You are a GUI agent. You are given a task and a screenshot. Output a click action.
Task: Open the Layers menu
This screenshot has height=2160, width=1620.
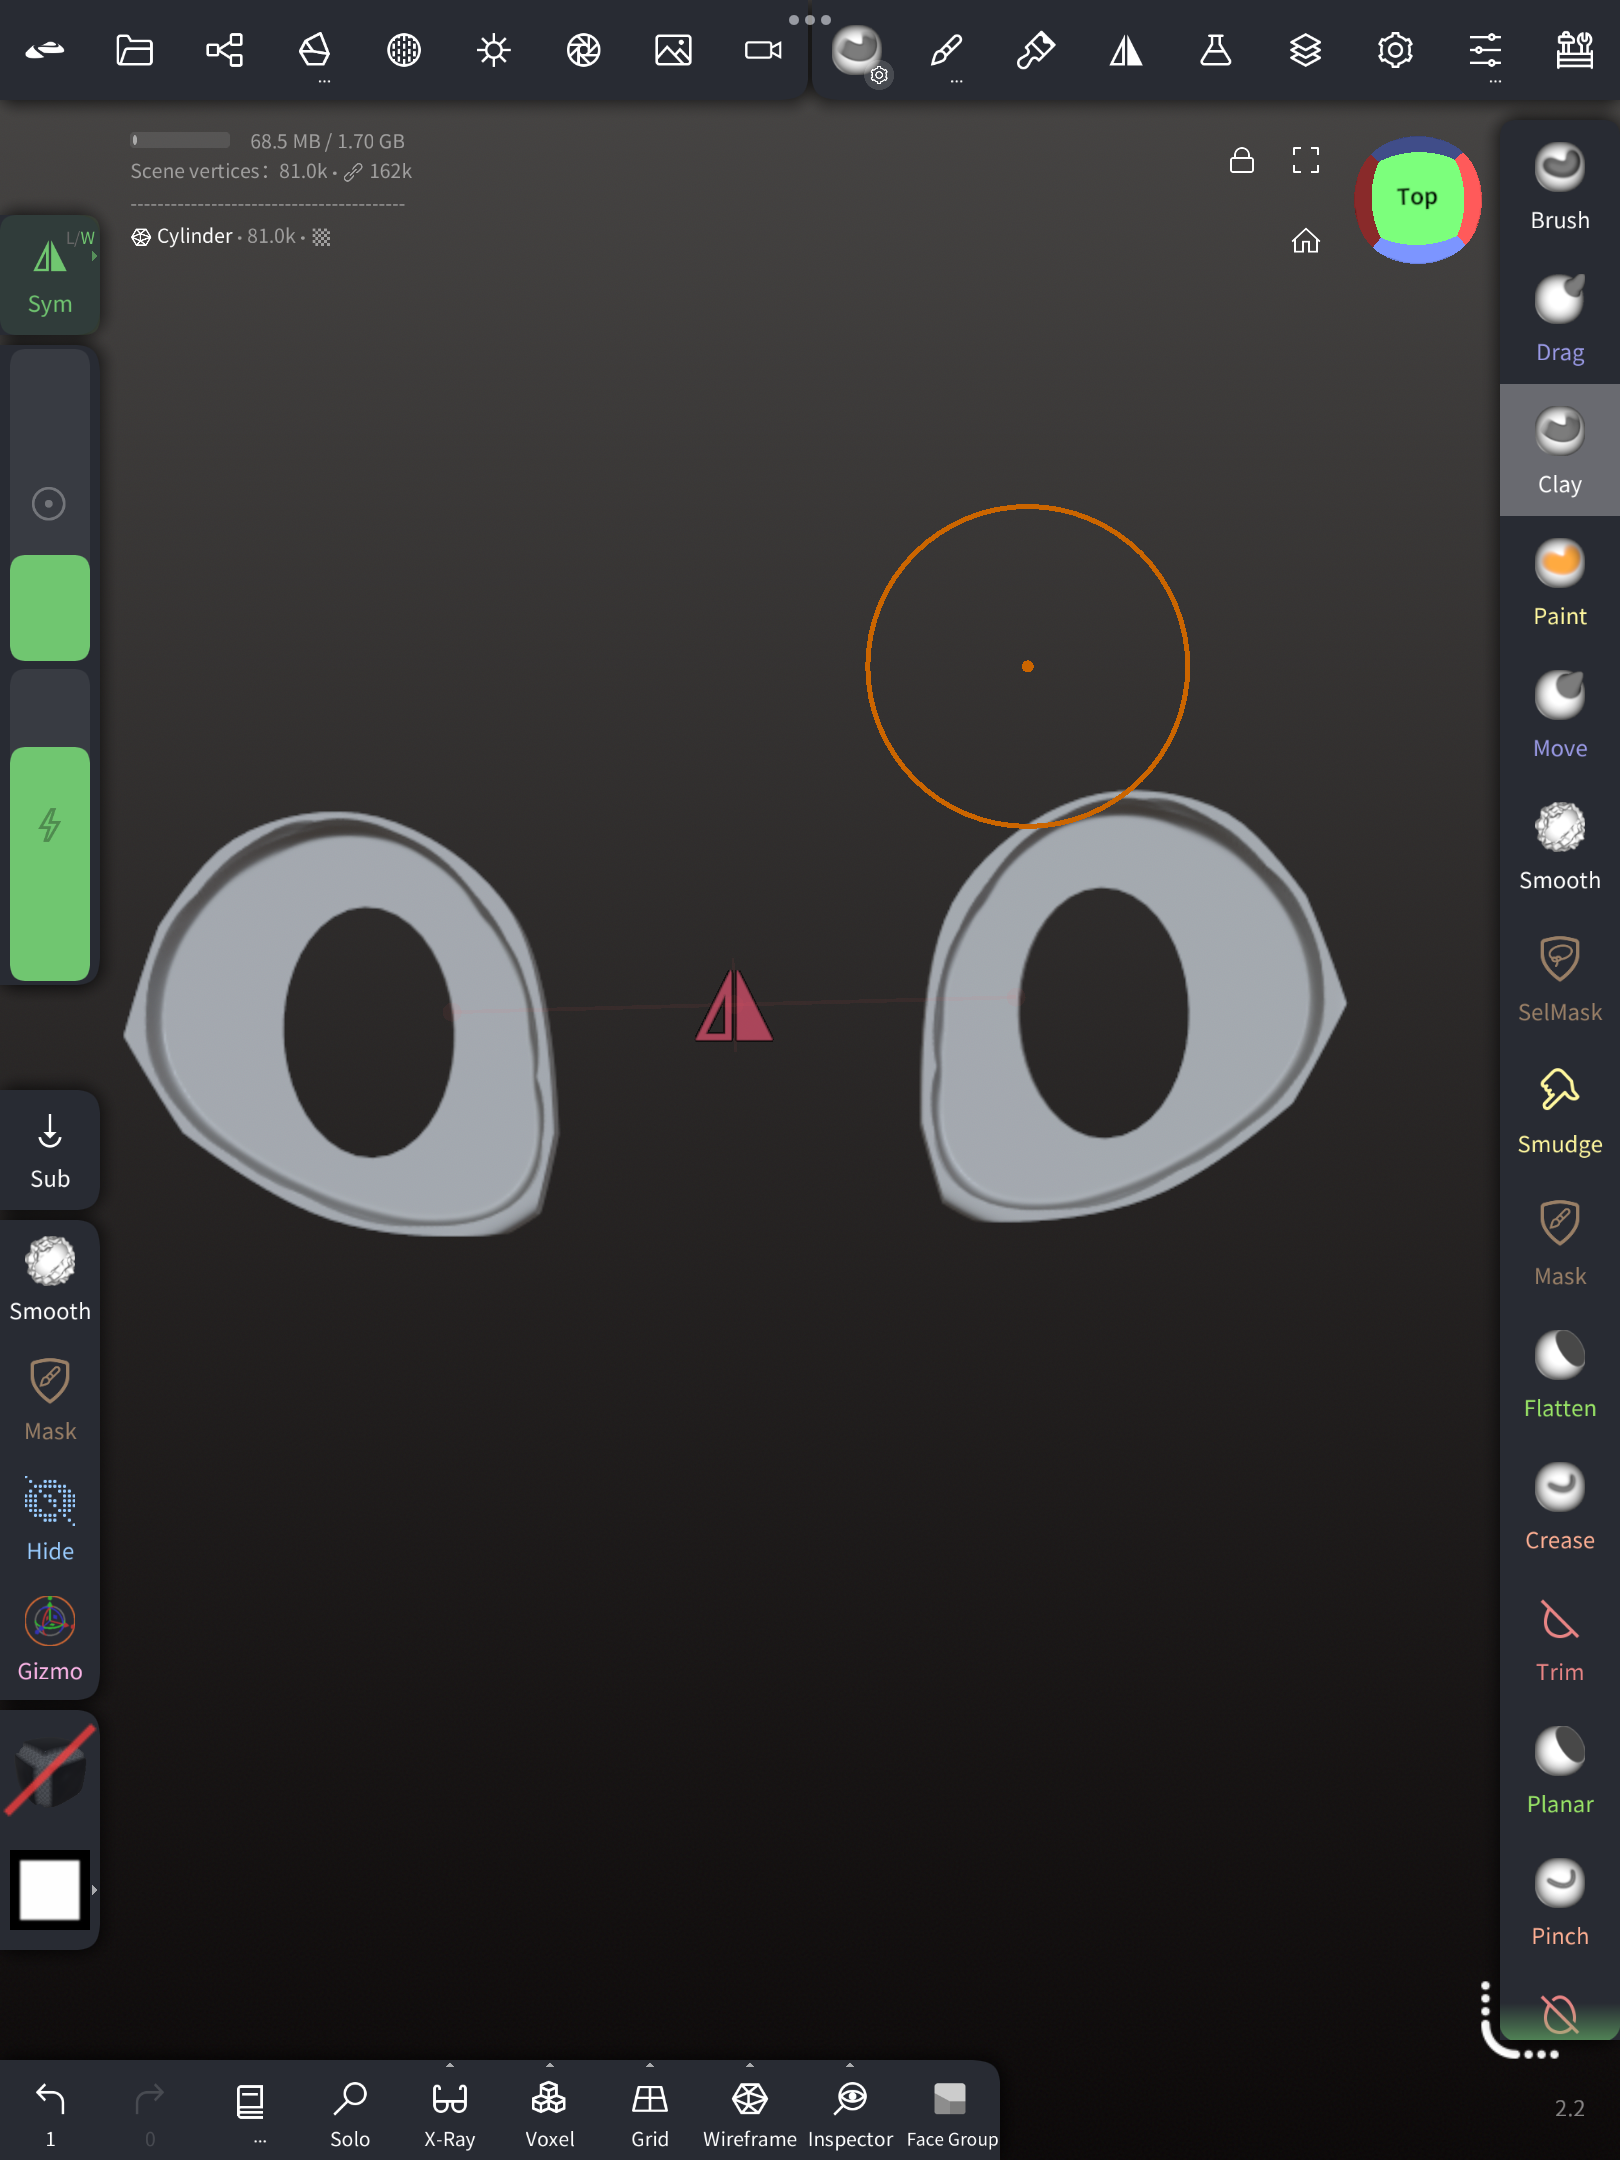click(x=1305, y=50)
